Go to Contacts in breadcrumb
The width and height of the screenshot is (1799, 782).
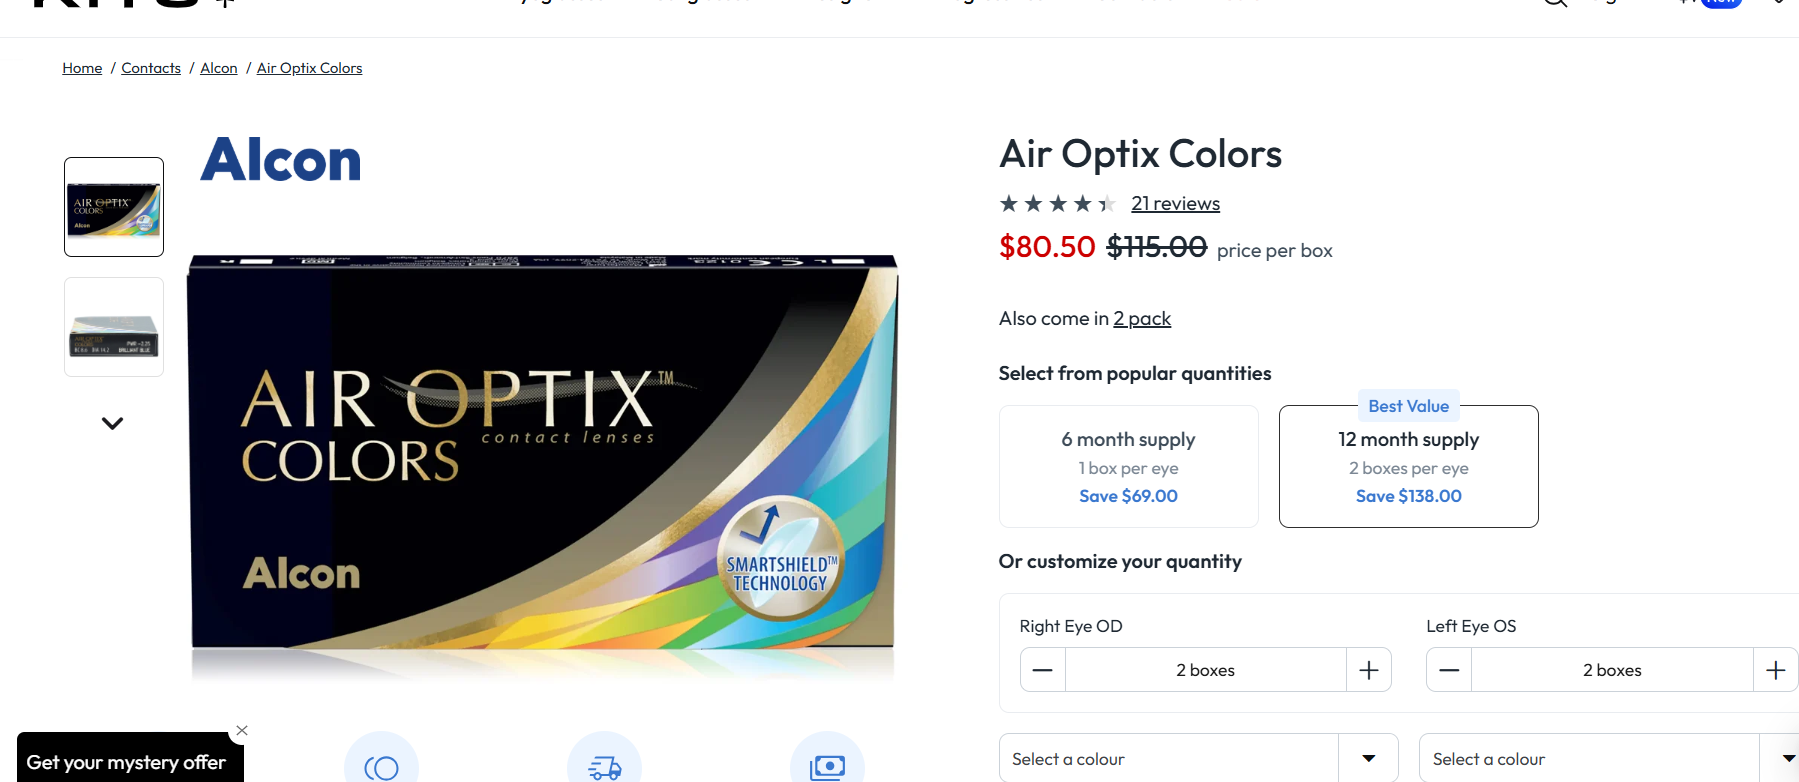(x=151, y=68)
